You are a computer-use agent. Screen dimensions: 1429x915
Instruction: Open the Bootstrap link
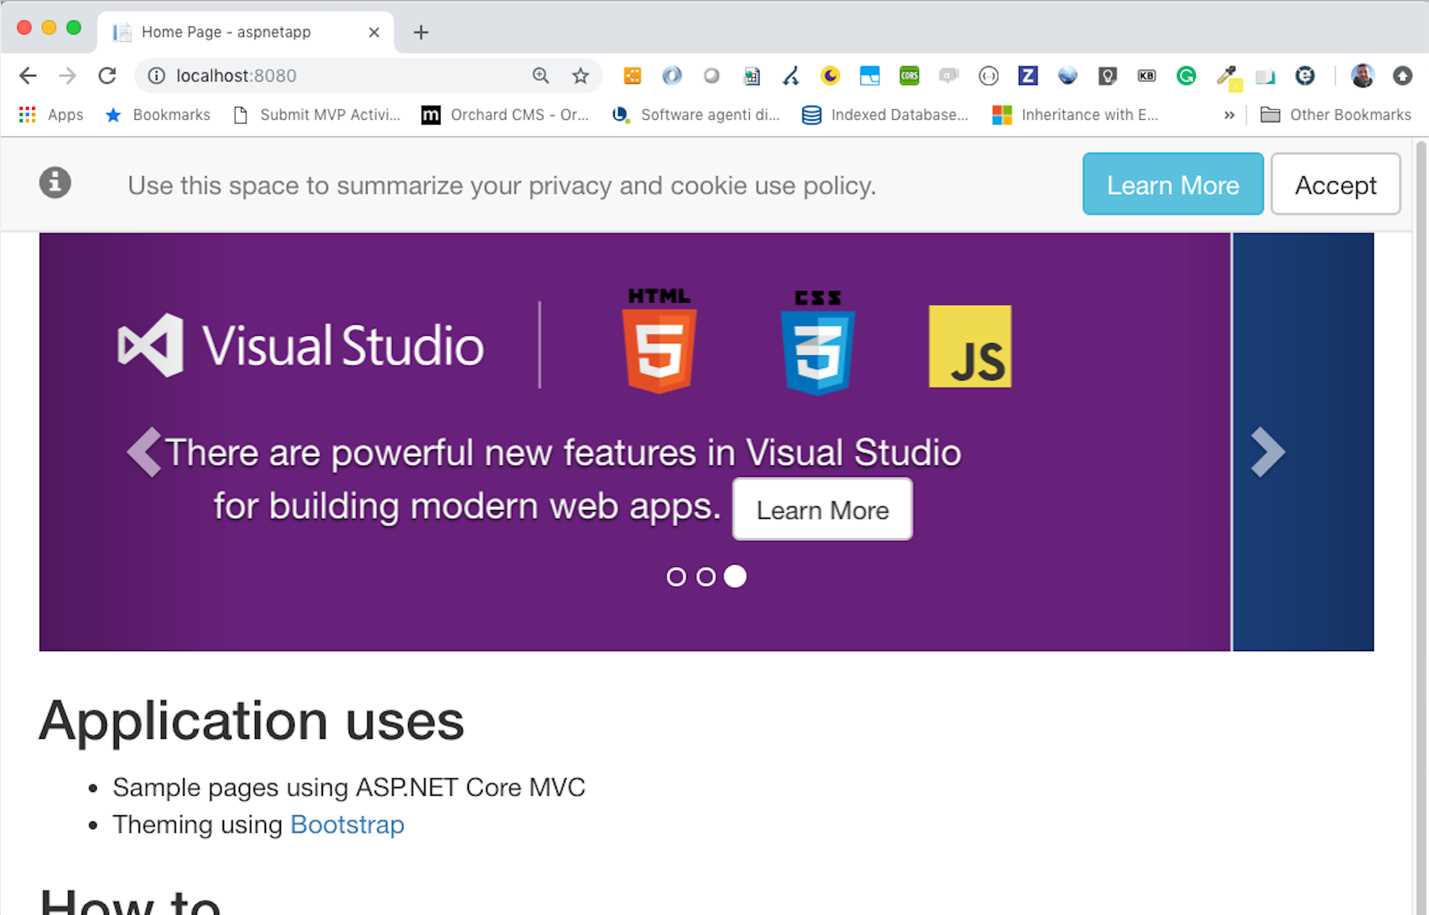[x=347, y=824]
